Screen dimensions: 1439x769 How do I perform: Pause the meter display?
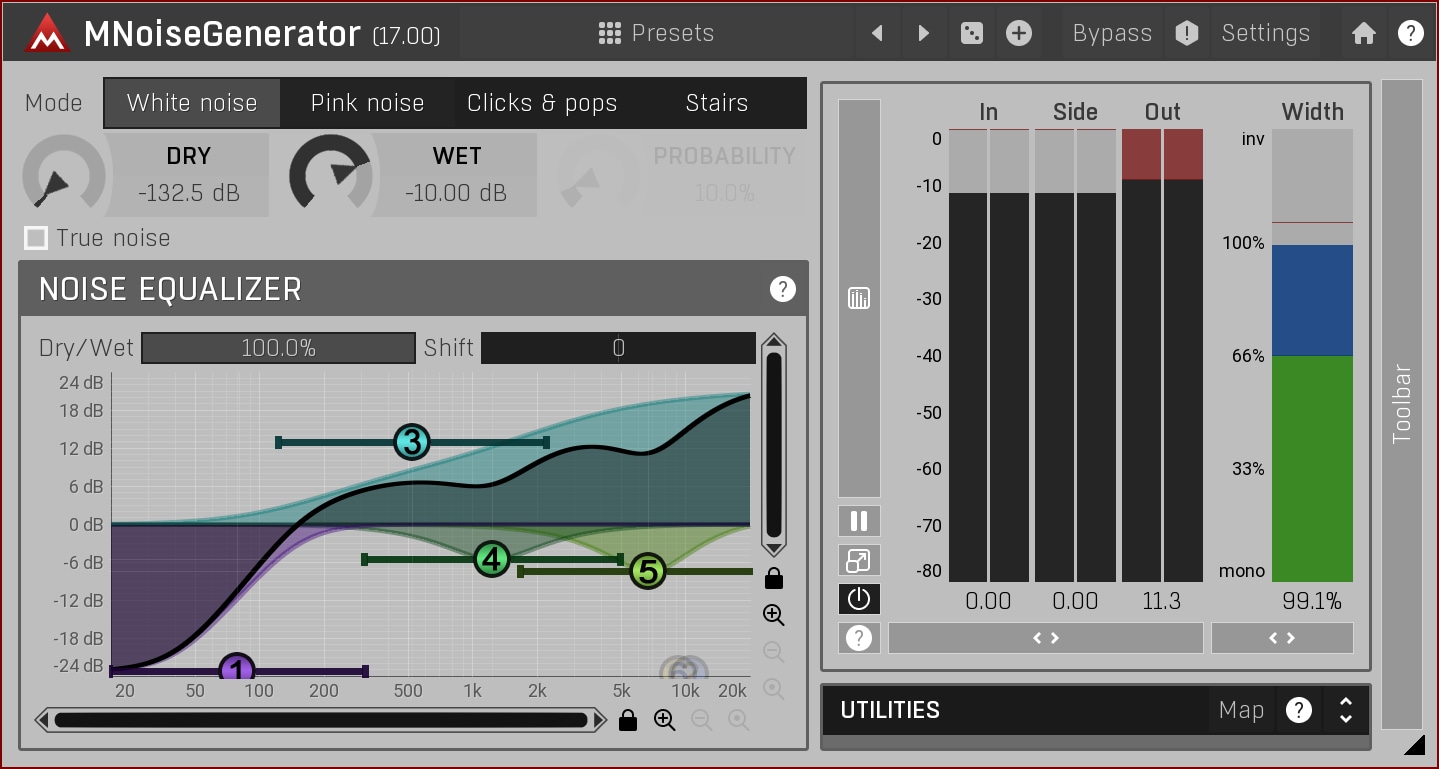pyautogui.click(x=859, y=521)
